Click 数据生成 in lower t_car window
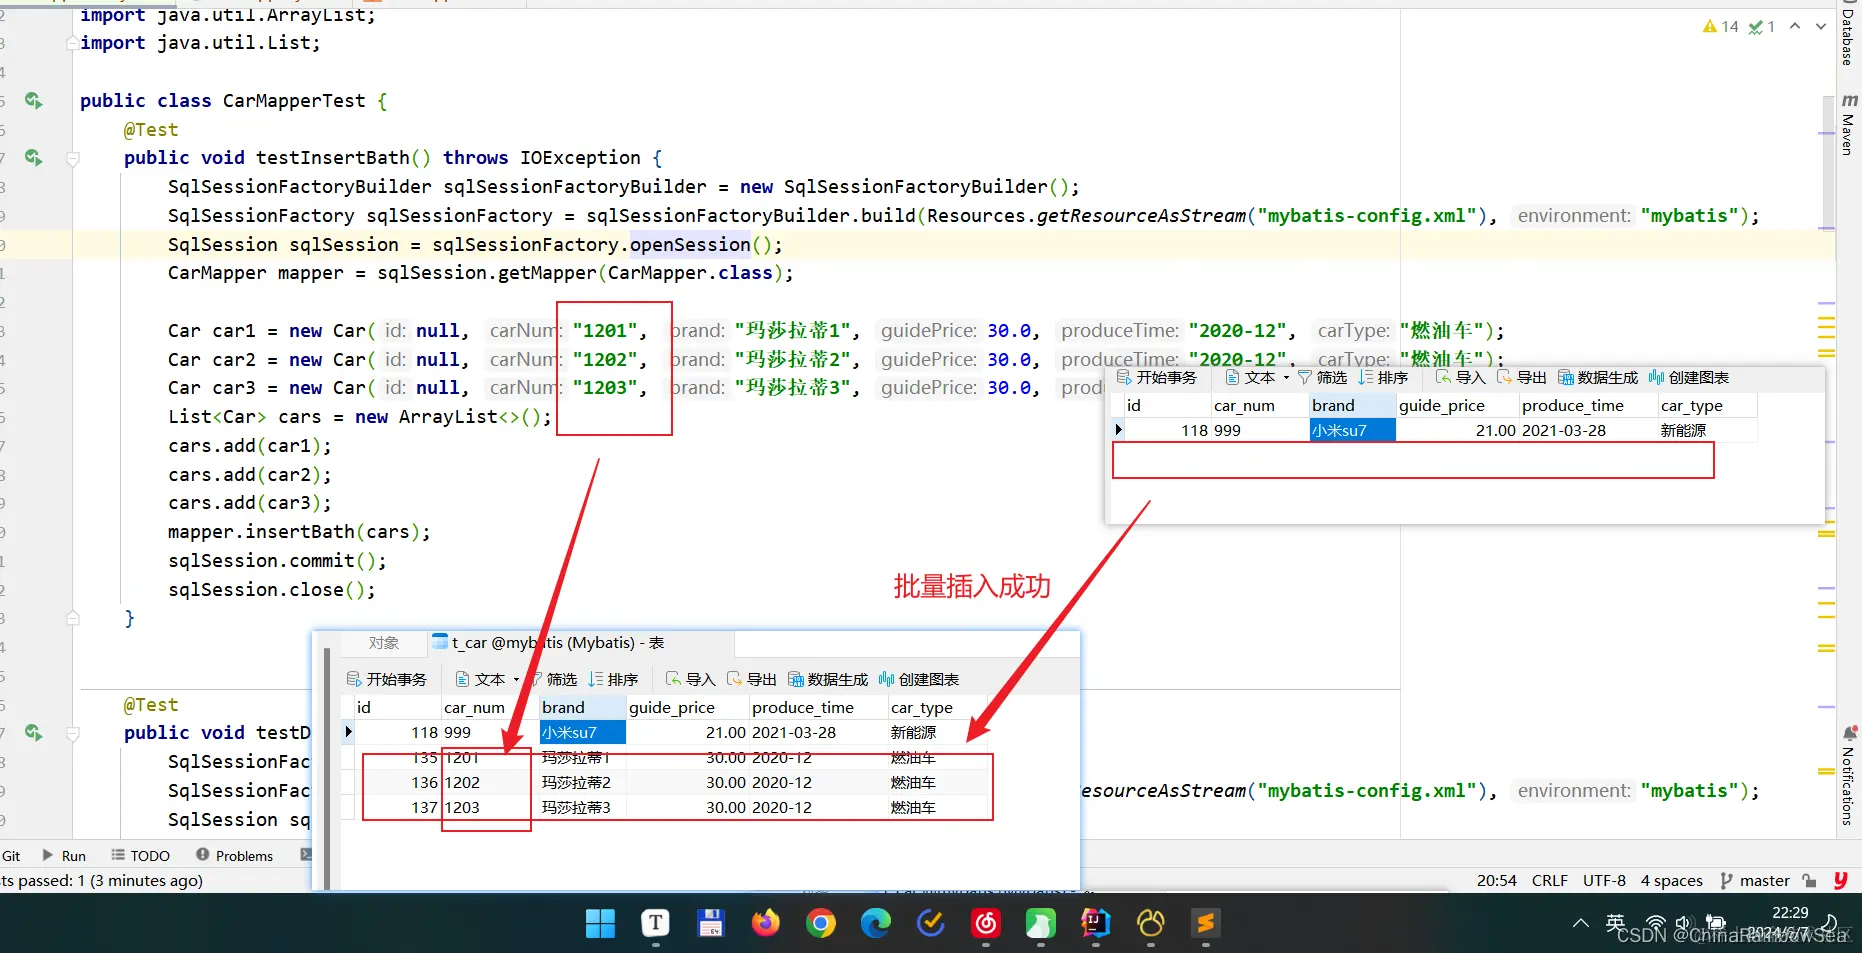 pos(828,680)
